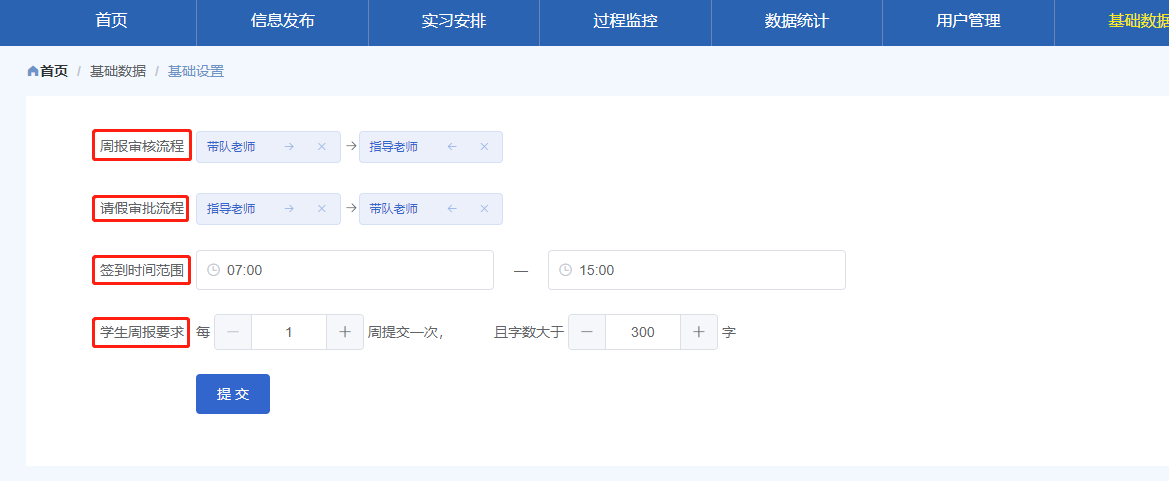Click the 学生周报要求 label
The height and width of the screenshot is (481, 1169).
tap(142, 332)
